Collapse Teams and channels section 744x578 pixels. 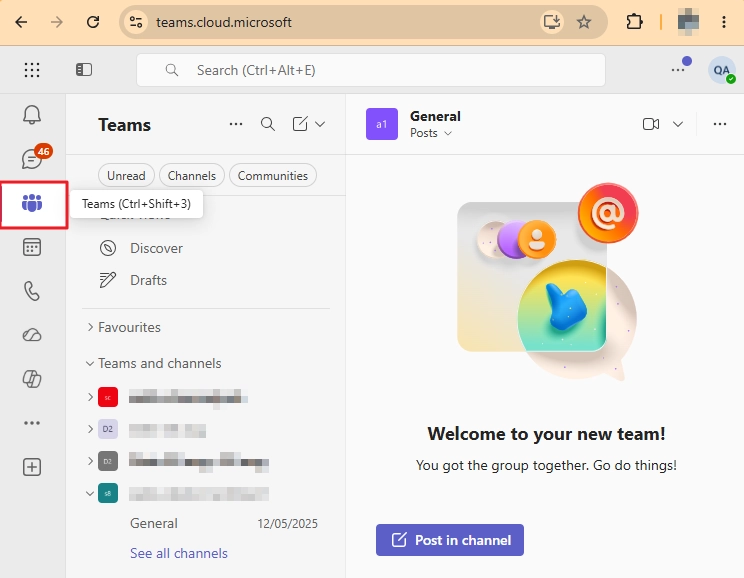(90, 364)
